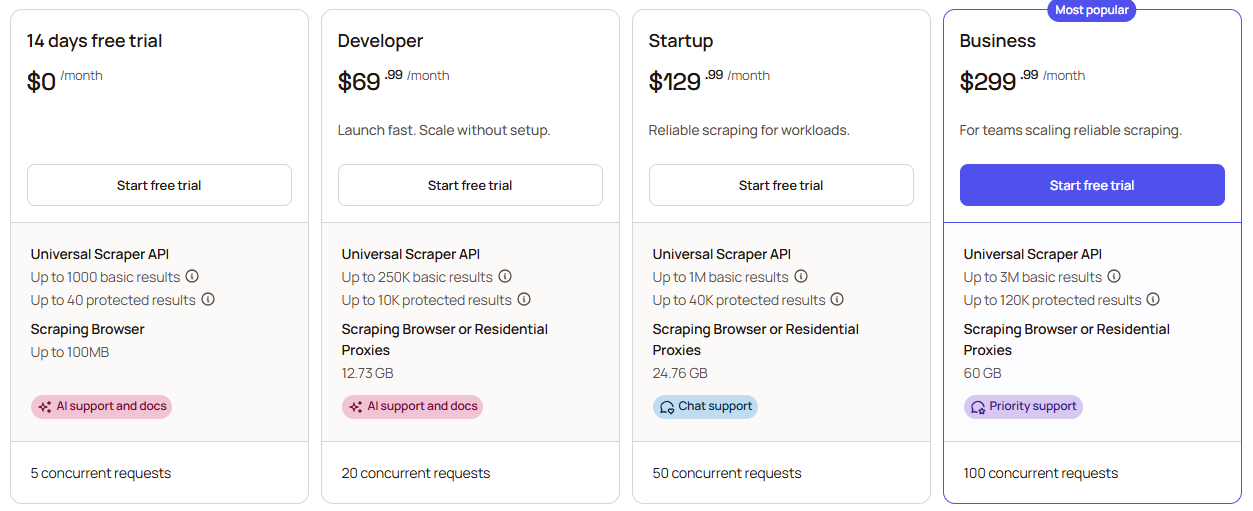Click info icon beside 120K protected results
Image resolution: width=1253 pixels, height=511 pixels.
point(1153,300)
